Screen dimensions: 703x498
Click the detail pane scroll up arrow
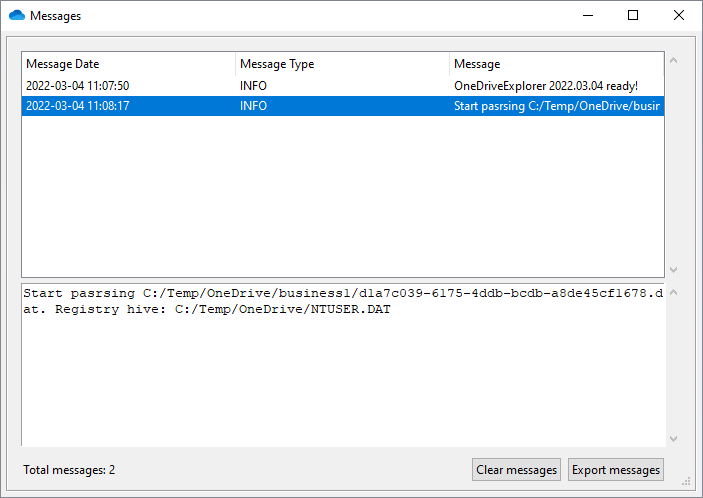pyautogui.click(x=673, y=292)
